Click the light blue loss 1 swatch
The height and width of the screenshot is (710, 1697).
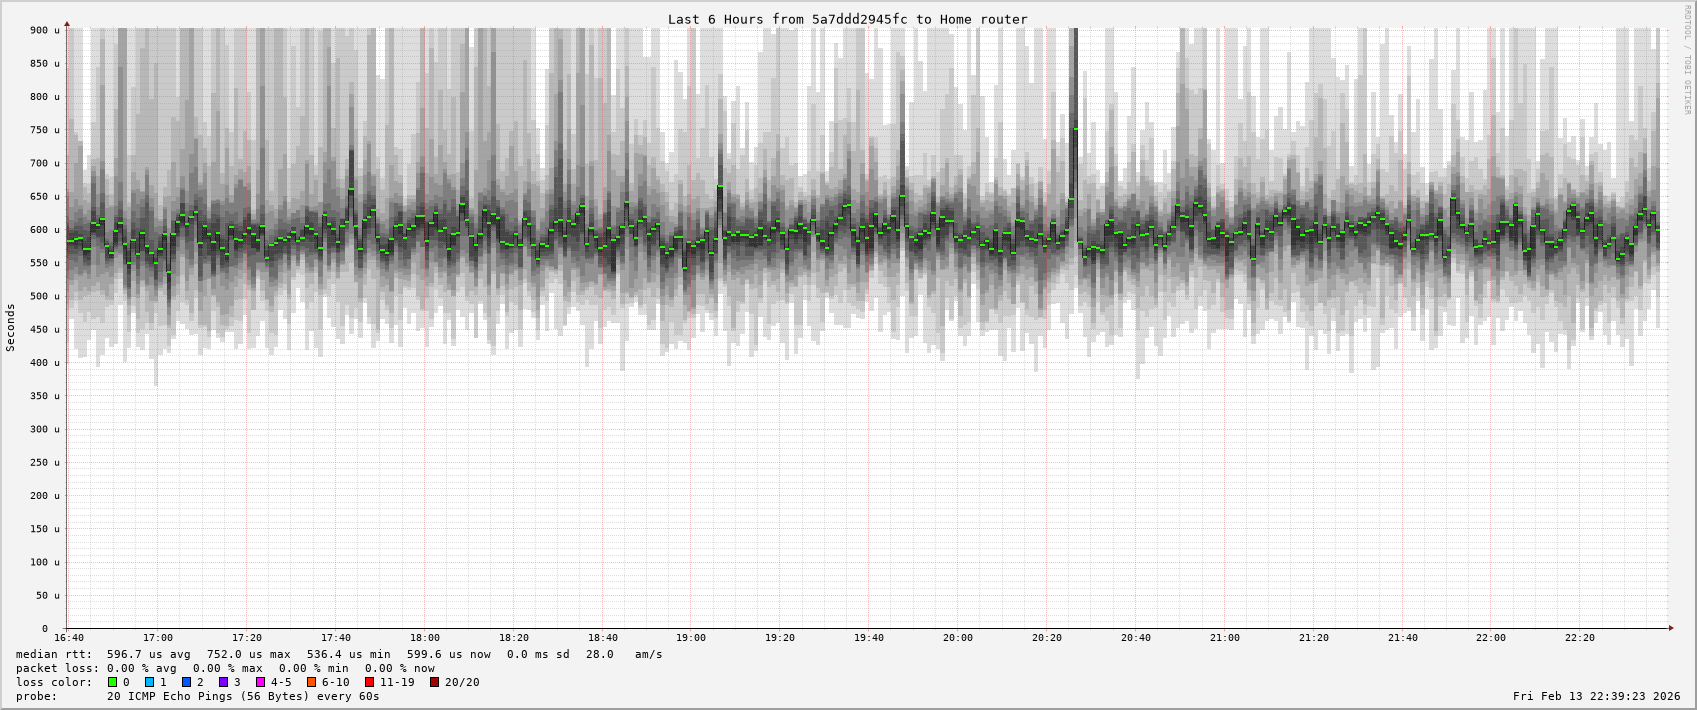point(150,682)
